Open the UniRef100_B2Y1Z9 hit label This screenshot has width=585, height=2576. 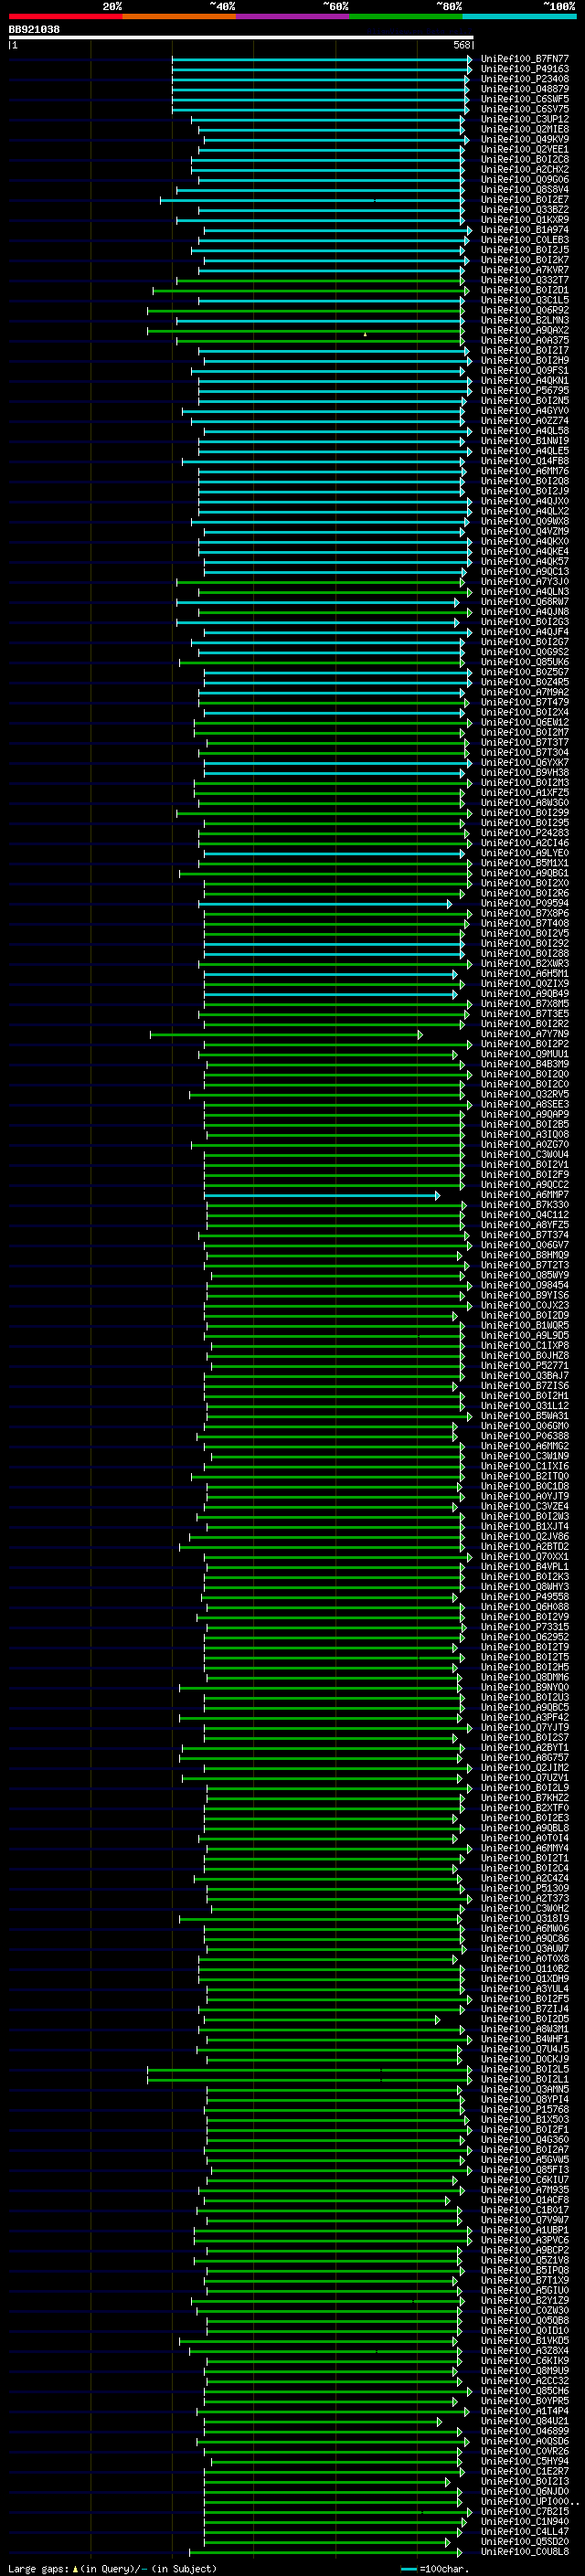pos(525,2300)
